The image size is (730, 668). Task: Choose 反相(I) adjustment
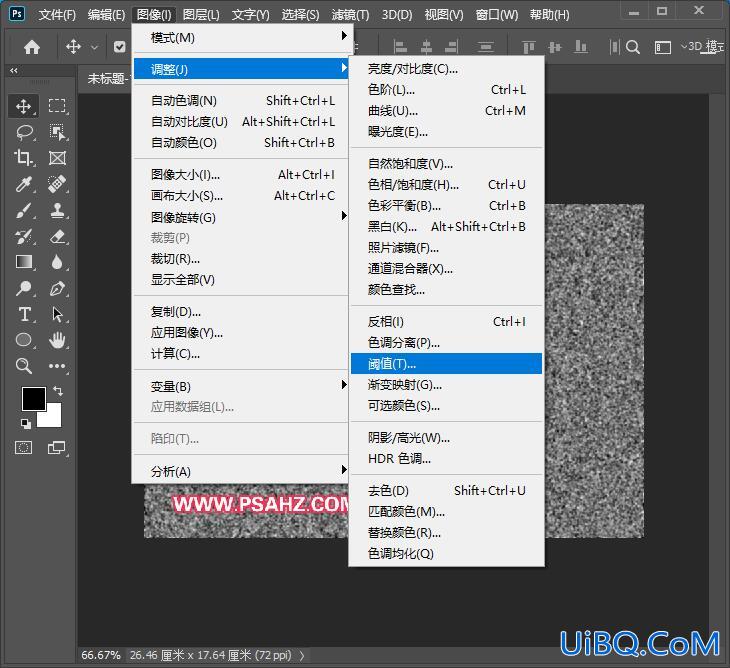point(446,322)
